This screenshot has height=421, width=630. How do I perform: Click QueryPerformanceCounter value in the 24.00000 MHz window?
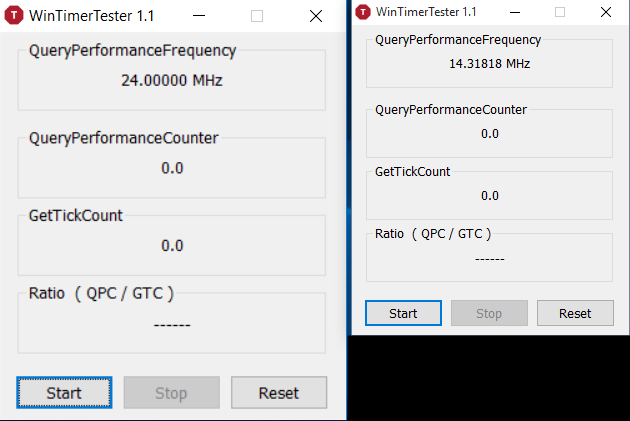coord(172,167)
